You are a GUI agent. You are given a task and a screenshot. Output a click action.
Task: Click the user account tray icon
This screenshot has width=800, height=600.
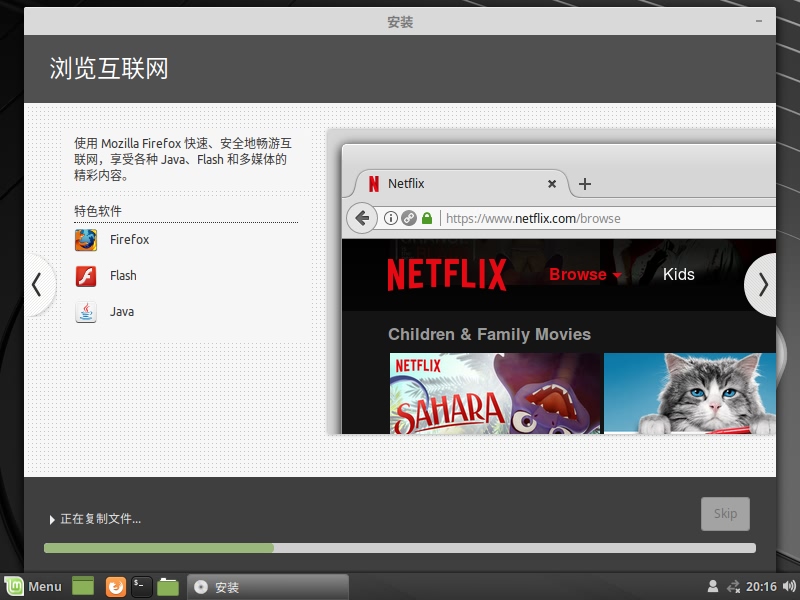click(x=713, y=587)
